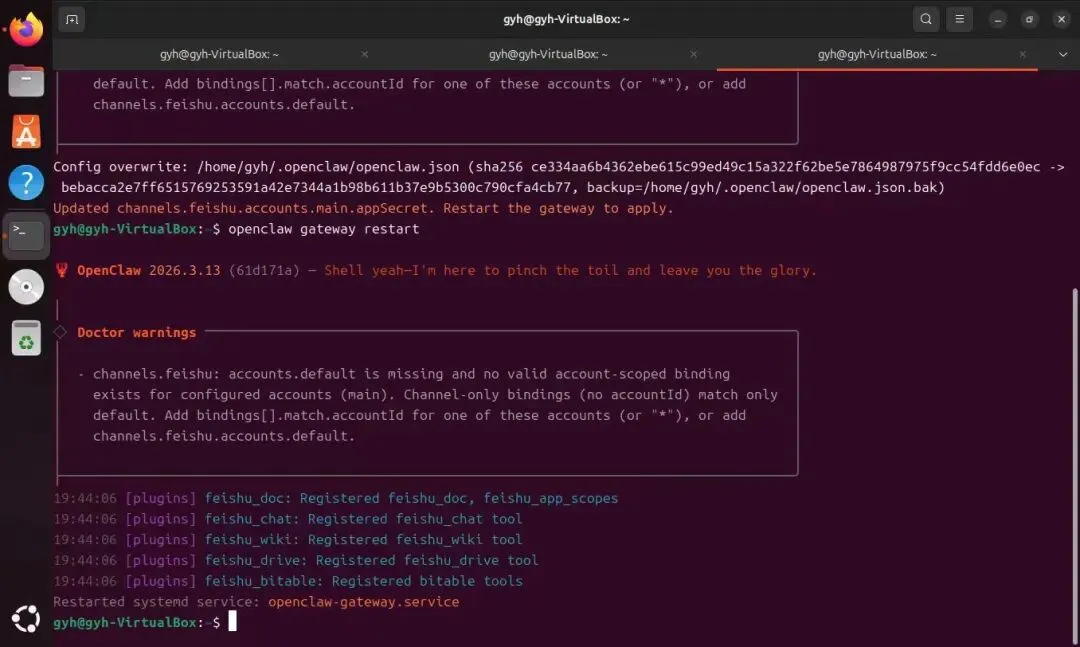Minimize the terminal window
The width and height of the screenshot is (1080, 647).
coord(997,19)
